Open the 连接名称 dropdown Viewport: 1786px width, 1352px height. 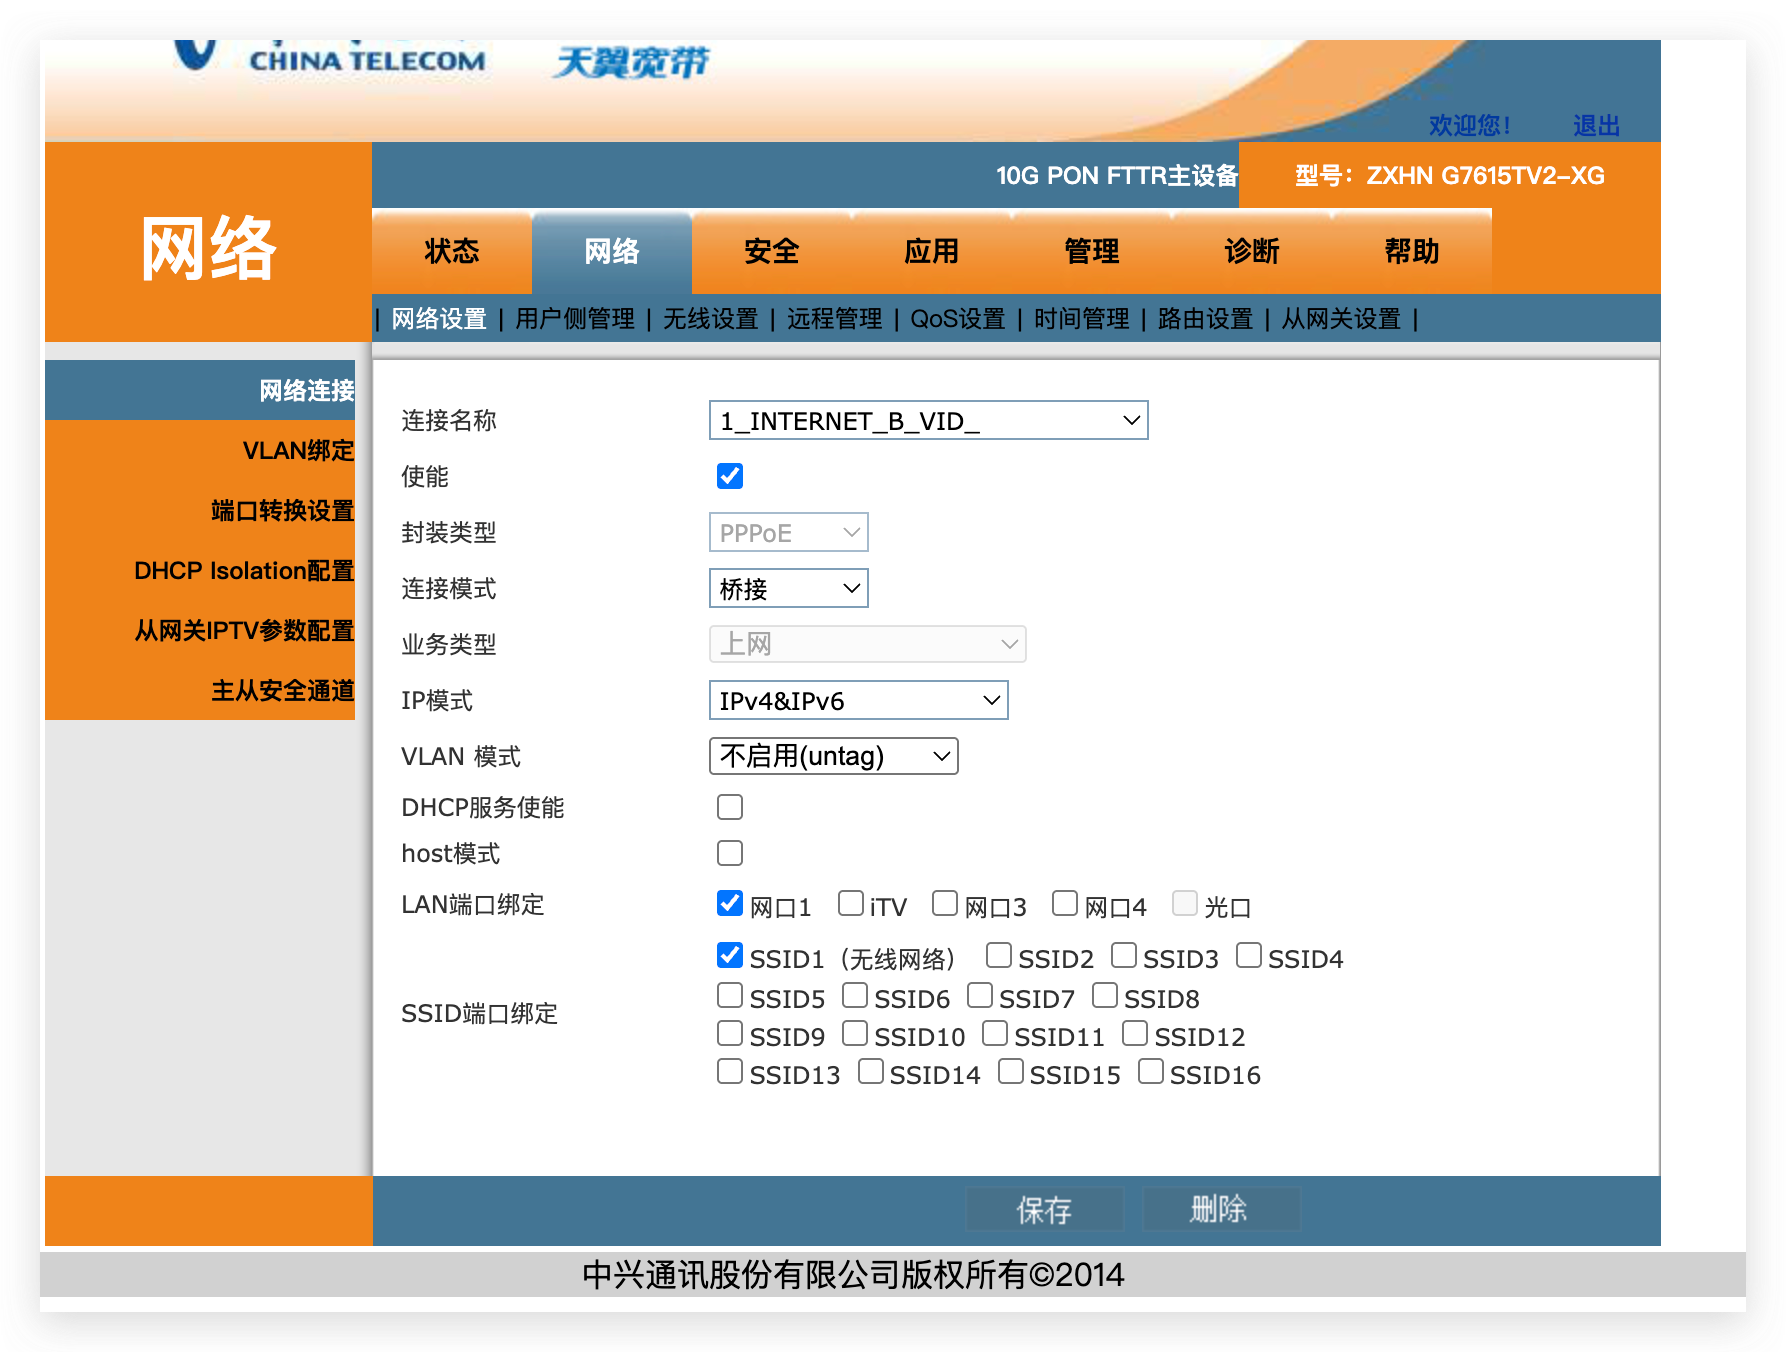coord(928,420)
